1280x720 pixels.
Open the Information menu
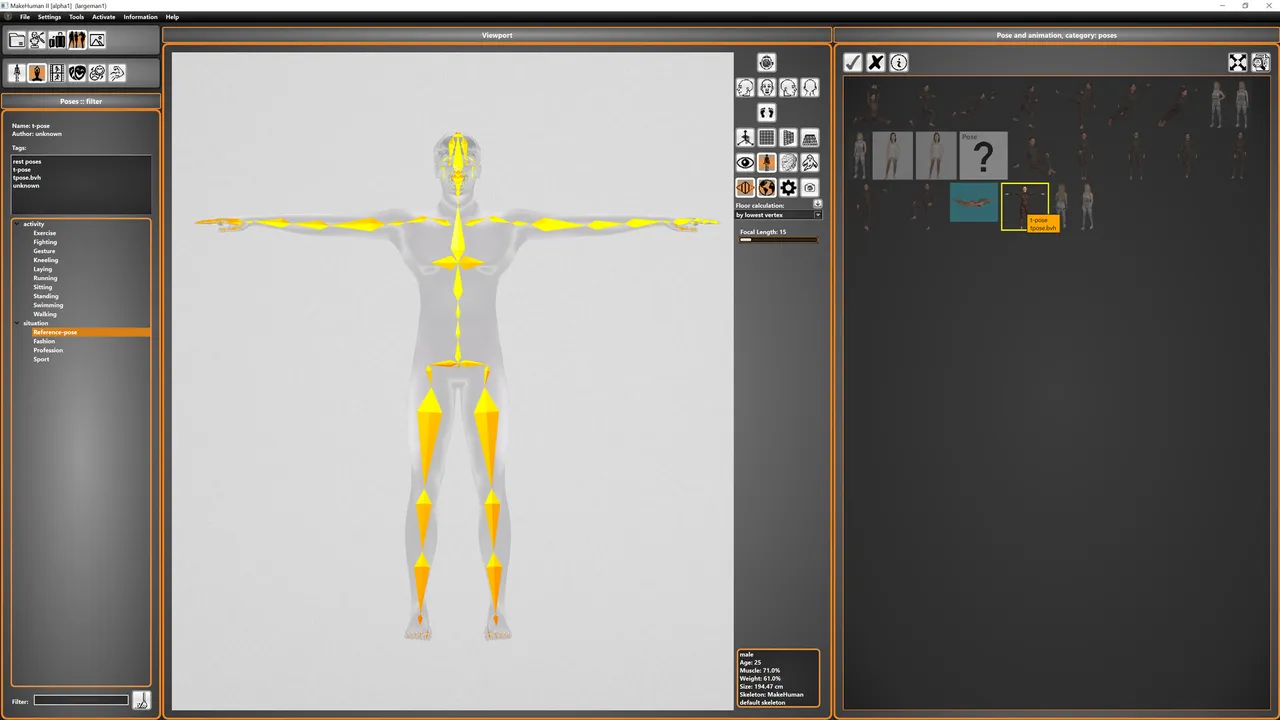[140, 17]
